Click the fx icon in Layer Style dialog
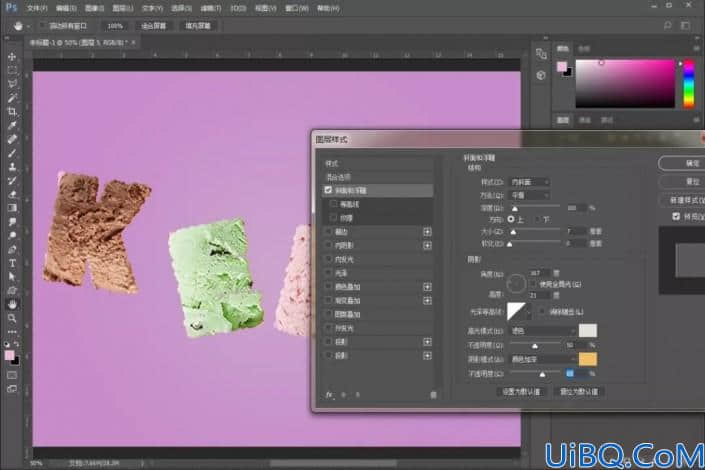Screen dimensions: 705x470 point(329,394)
